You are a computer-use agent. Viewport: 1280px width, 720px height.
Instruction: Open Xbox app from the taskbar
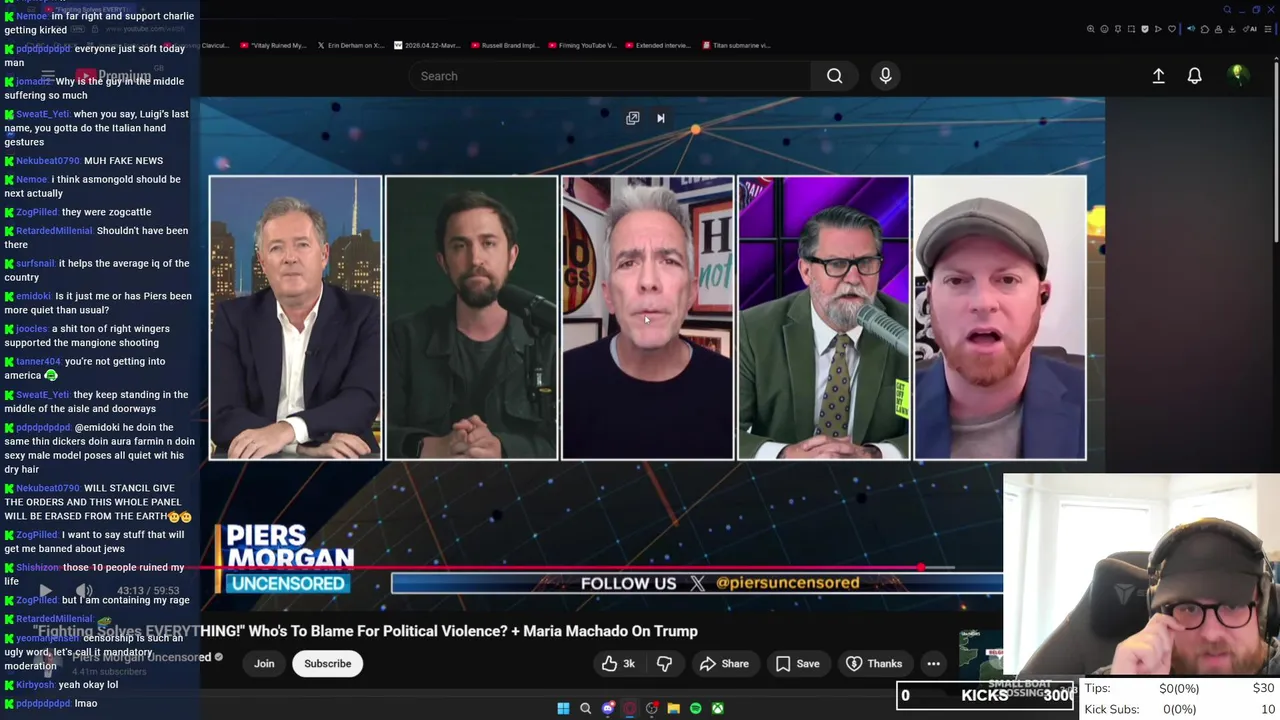pyautogui.click(x=717, y=708)
